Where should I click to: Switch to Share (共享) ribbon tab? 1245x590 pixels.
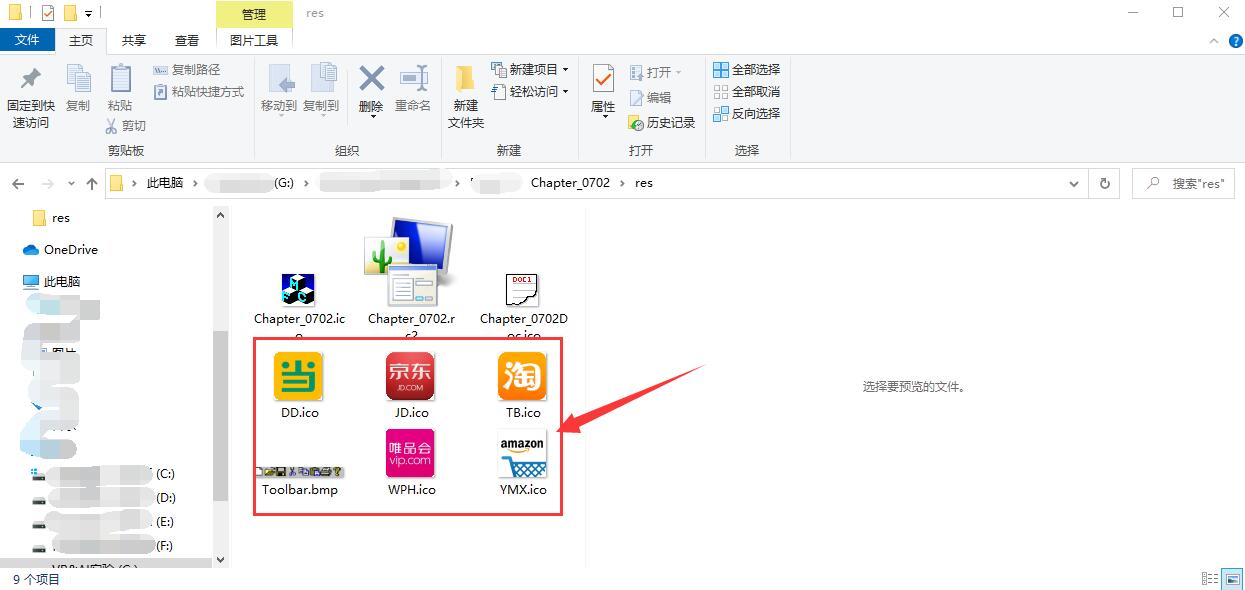coord(134,40)
